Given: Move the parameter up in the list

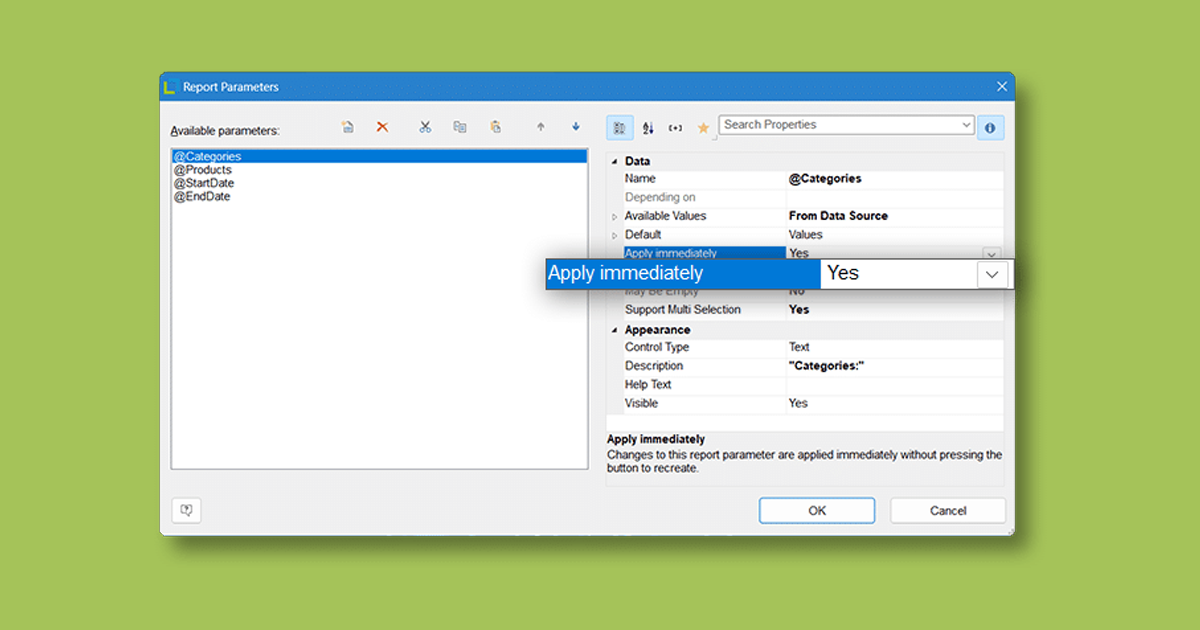Looking at the screenshot, I should tap(540, 127).
